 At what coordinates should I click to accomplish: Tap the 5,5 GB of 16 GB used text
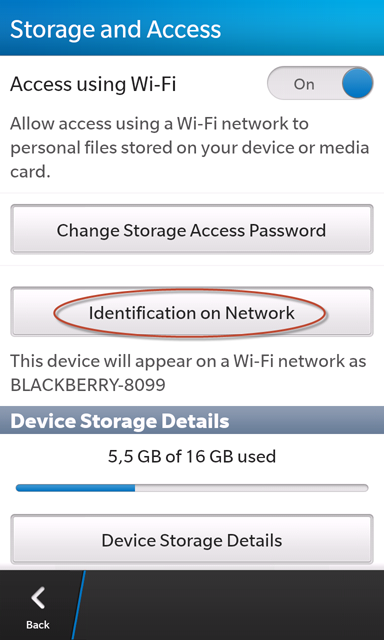[192, 456]
